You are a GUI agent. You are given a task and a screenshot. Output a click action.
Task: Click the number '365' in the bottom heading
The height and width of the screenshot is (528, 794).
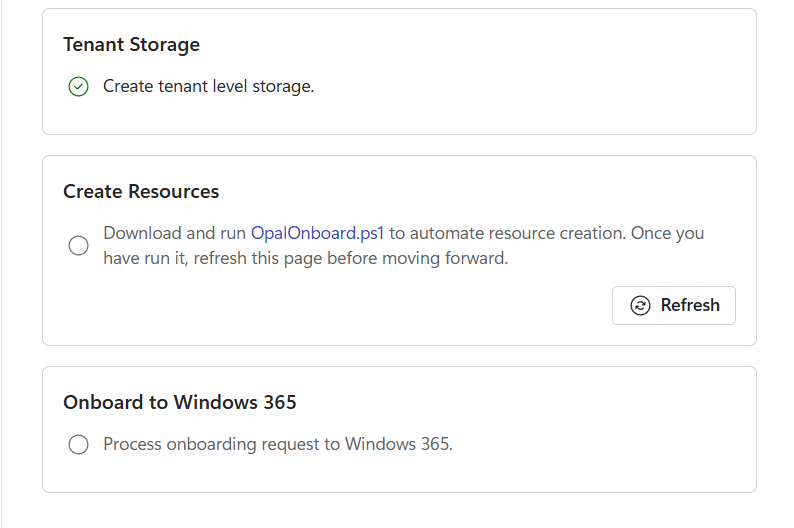pyautogui.click(x=280, y=402)
